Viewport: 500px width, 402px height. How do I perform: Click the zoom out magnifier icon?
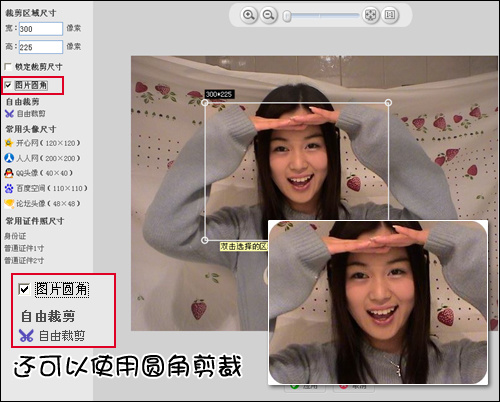pos(269,15)
